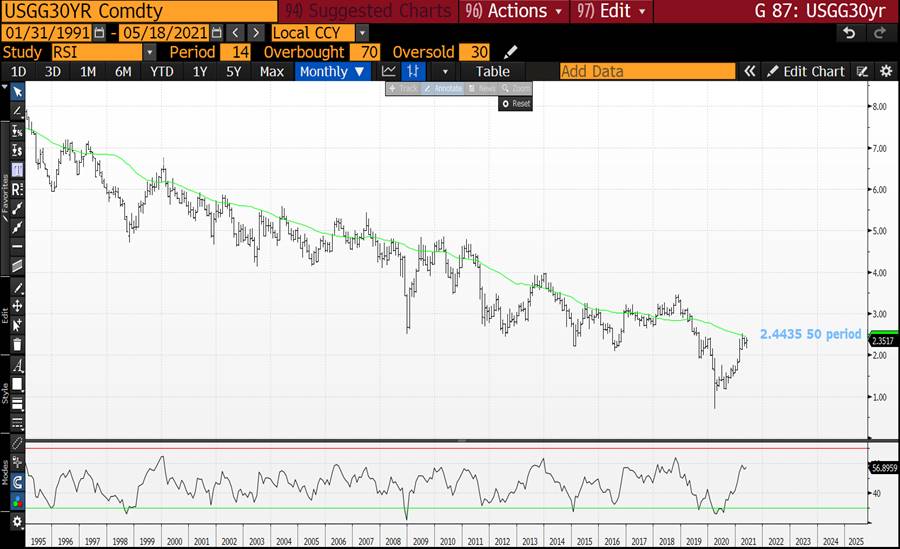Viewport: 900px width, 549px height.
Task: Click the pencil icon beside Oversold
Action: (511, 52)
